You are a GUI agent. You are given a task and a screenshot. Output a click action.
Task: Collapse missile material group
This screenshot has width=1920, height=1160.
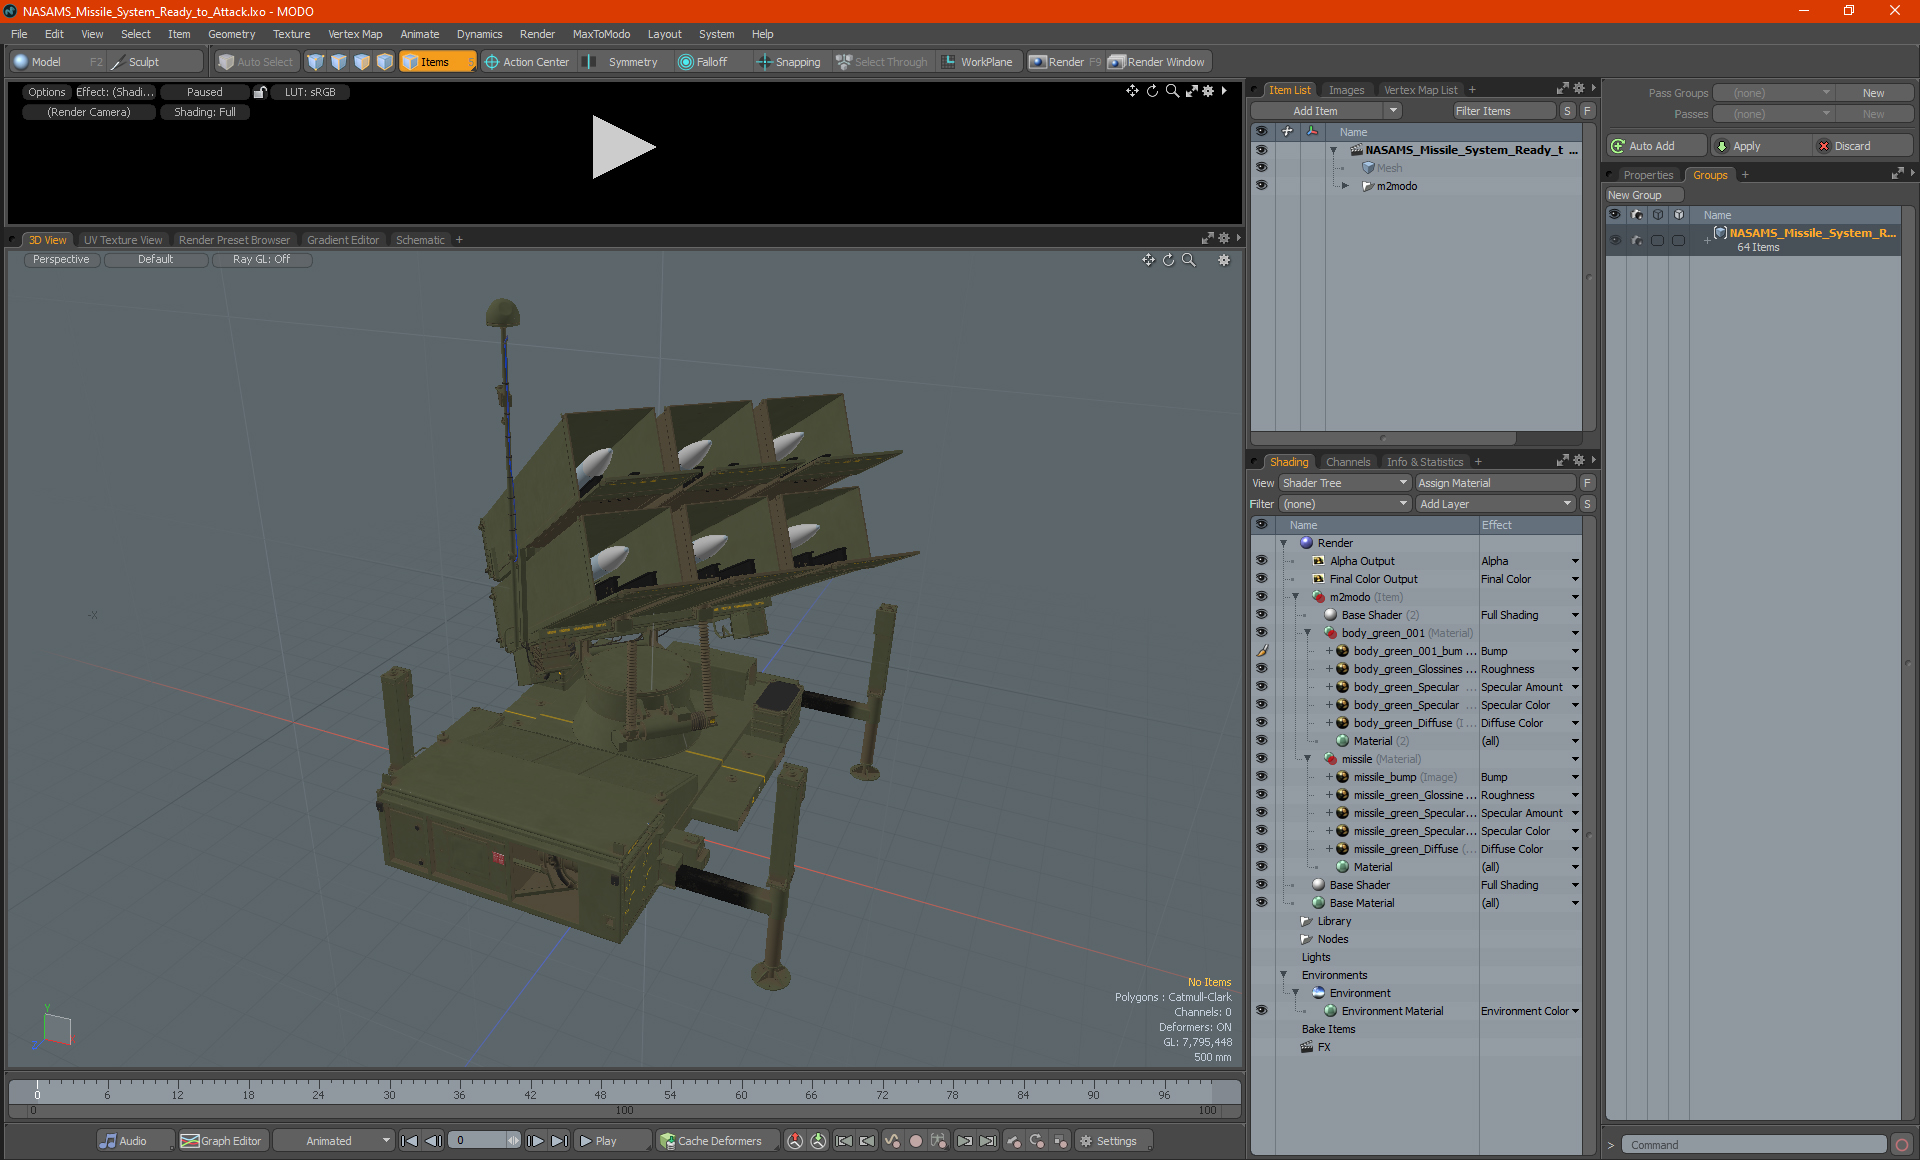(1308, 759)
